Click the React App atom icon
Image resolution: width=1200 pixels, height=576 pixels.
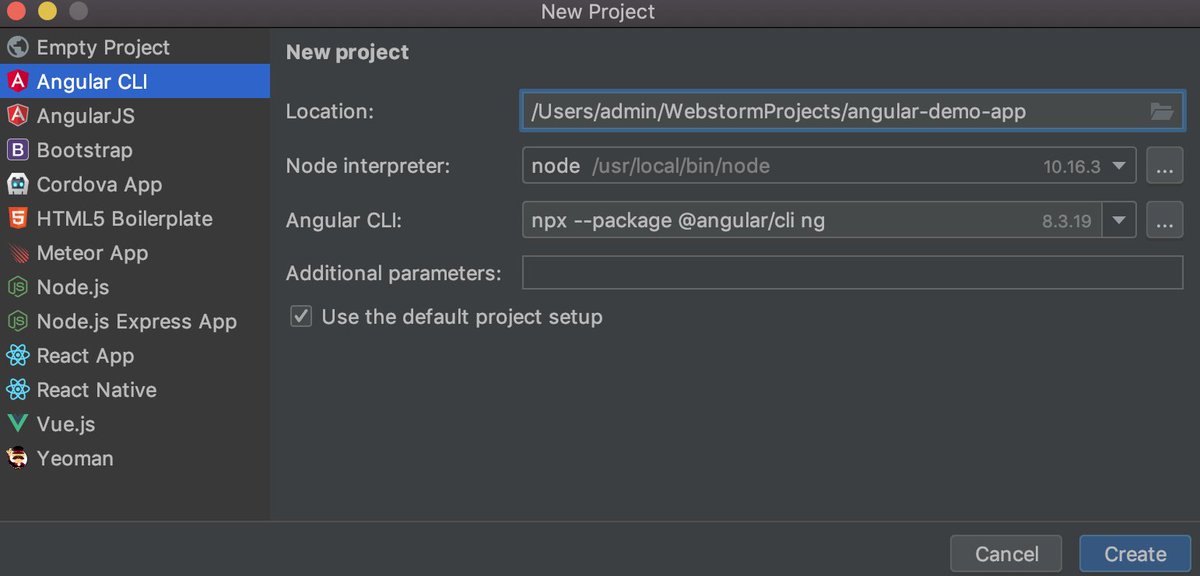pos(17,355)
